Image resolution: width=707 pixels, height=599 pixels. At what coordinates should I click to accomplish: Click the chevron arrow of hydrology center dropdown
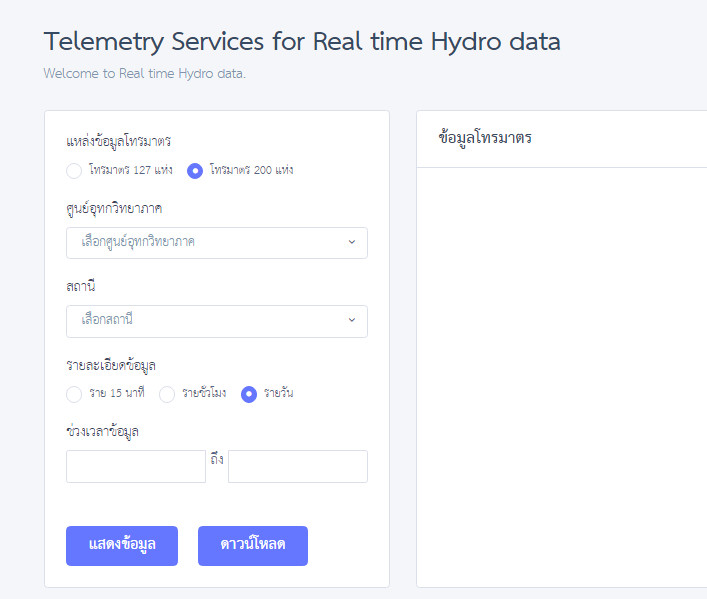352,242
